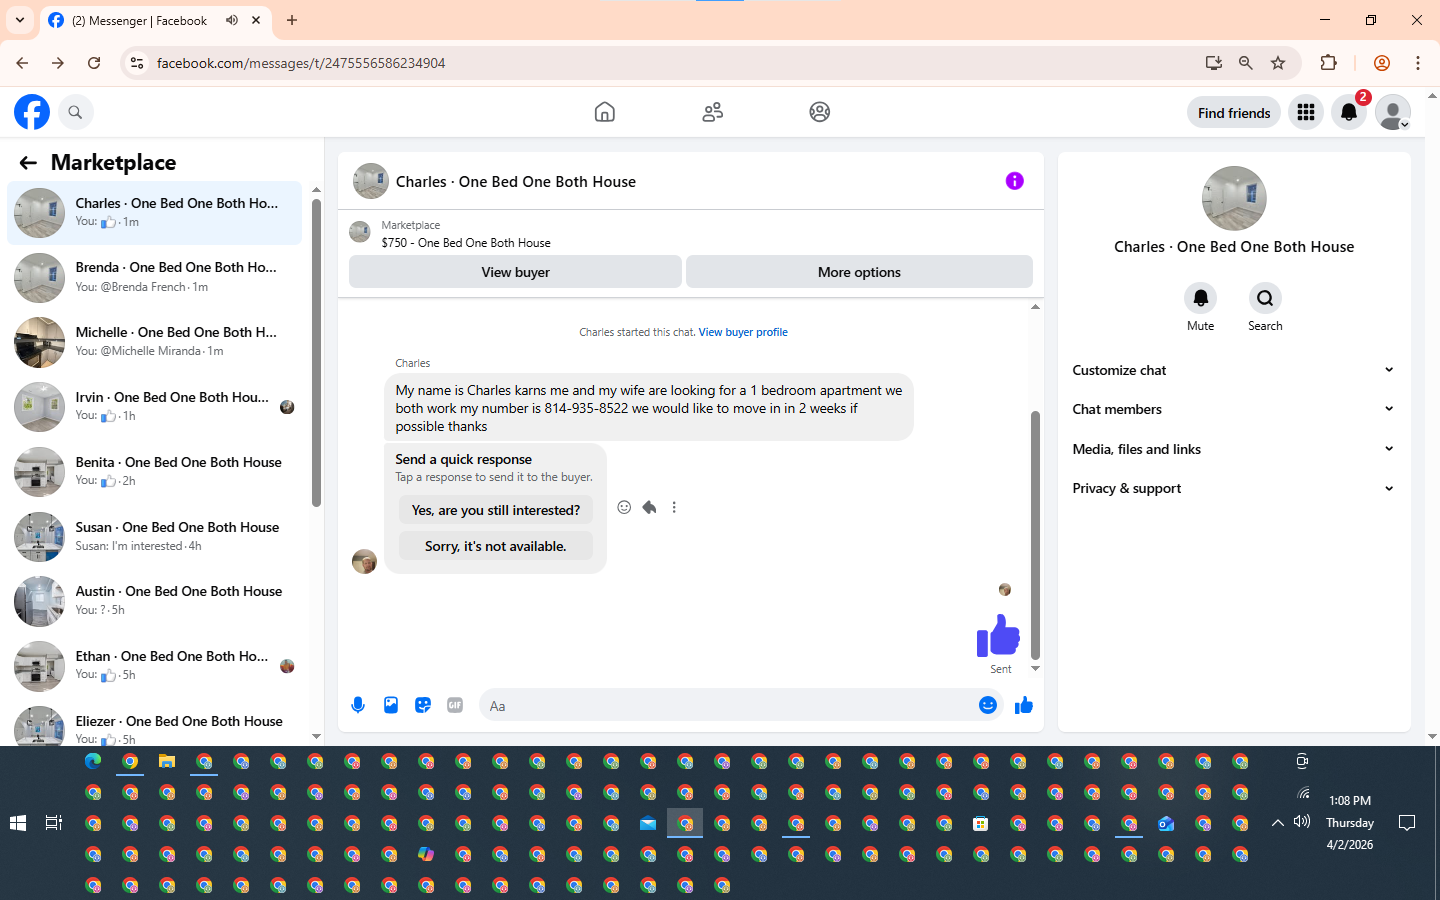
Task: Open Chrome profile icon in toolbar
Action: point(1382,63)
